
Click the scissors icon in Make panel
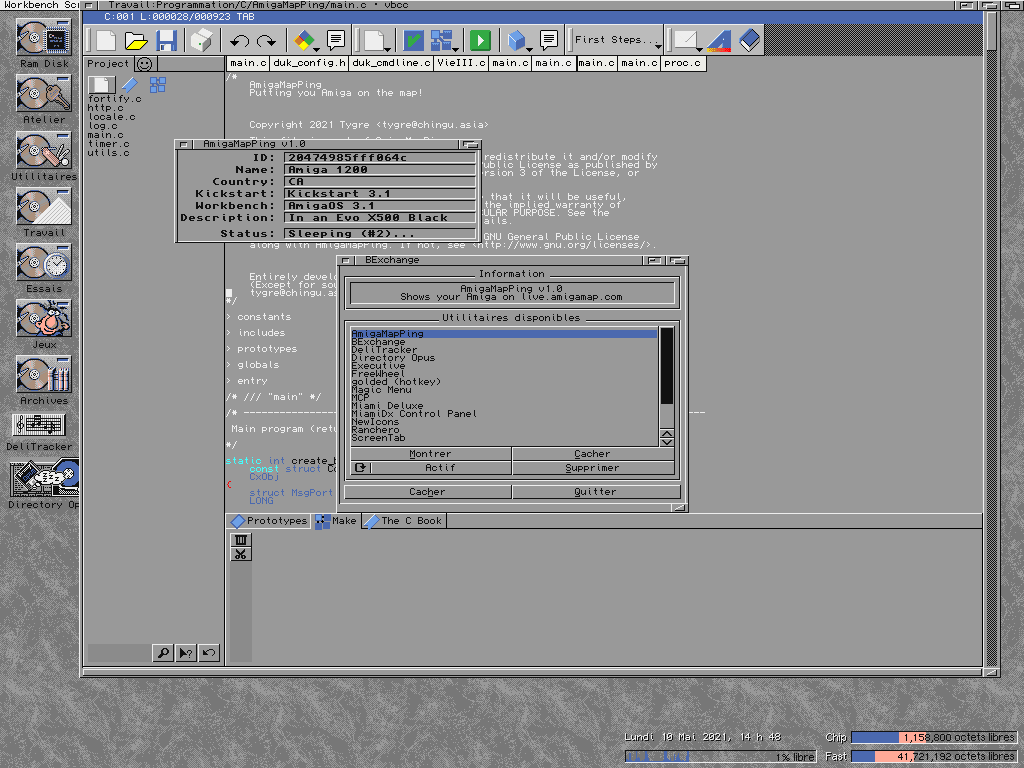pos(240,554)
